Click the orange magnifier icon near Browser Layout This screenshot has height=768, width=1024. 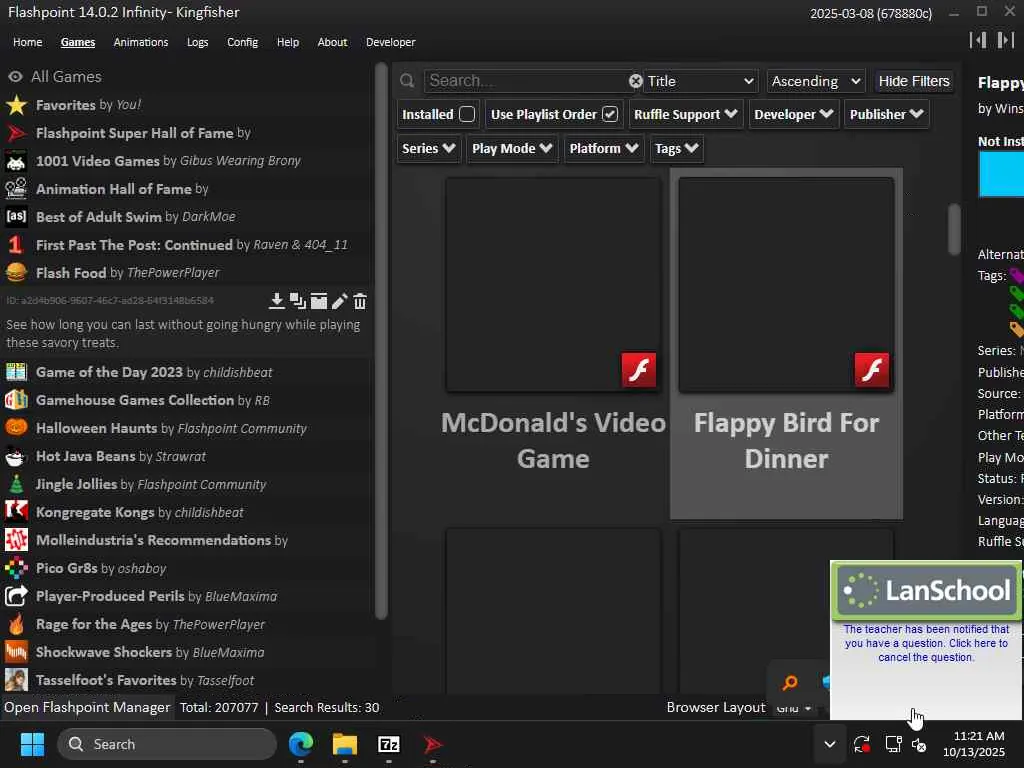(790, 682)
